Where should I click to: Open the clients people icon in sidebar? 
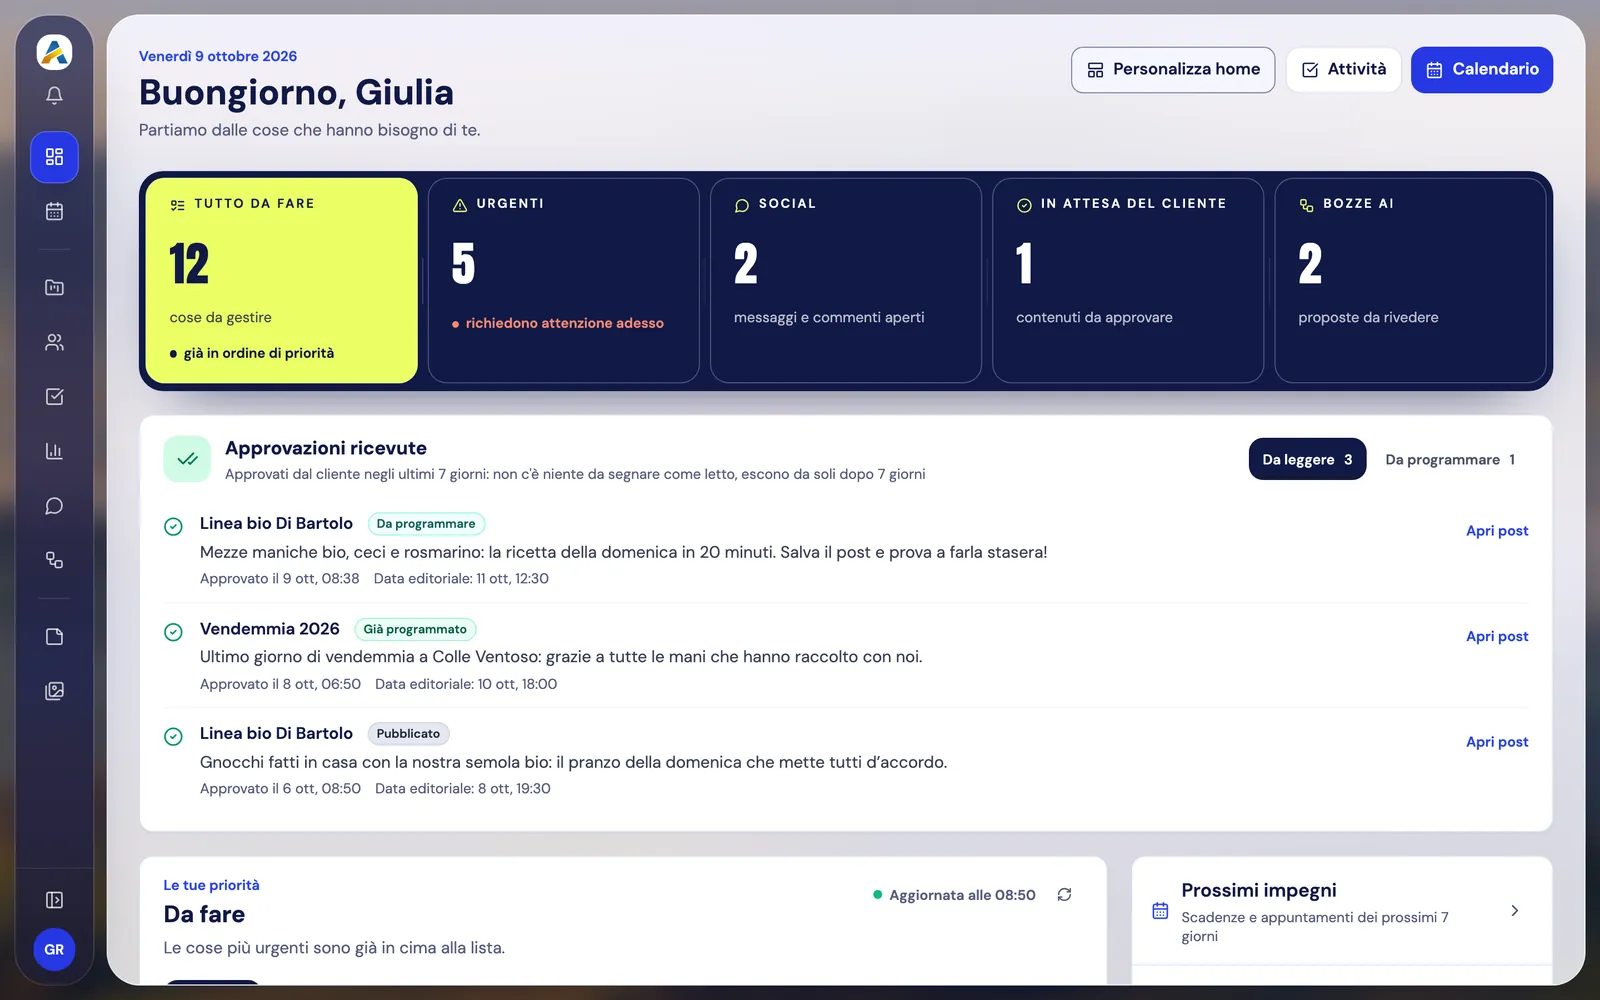click(54, 342)
